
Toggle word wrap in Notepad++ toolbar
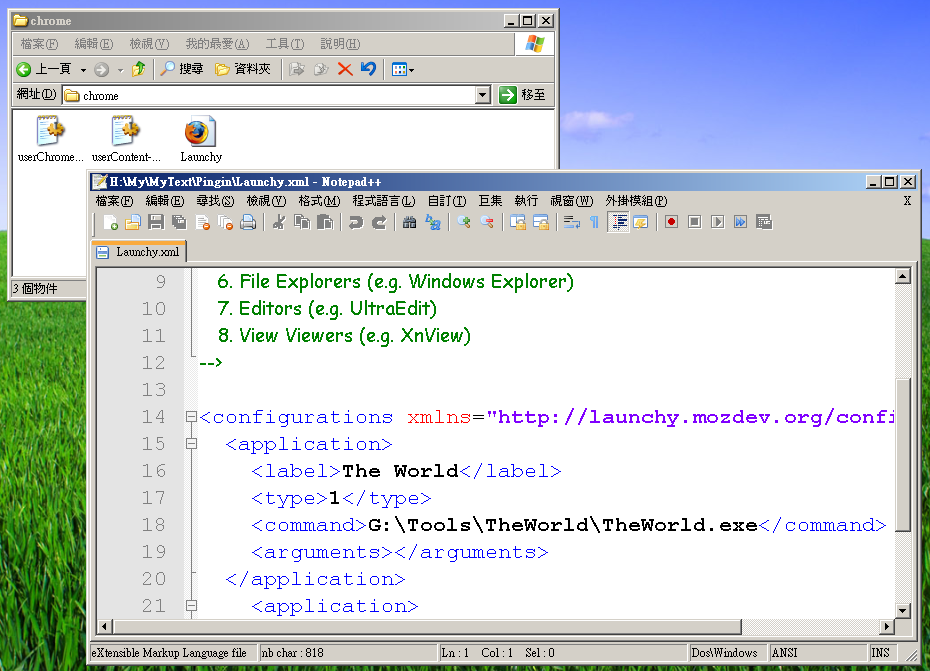[571, 222]
